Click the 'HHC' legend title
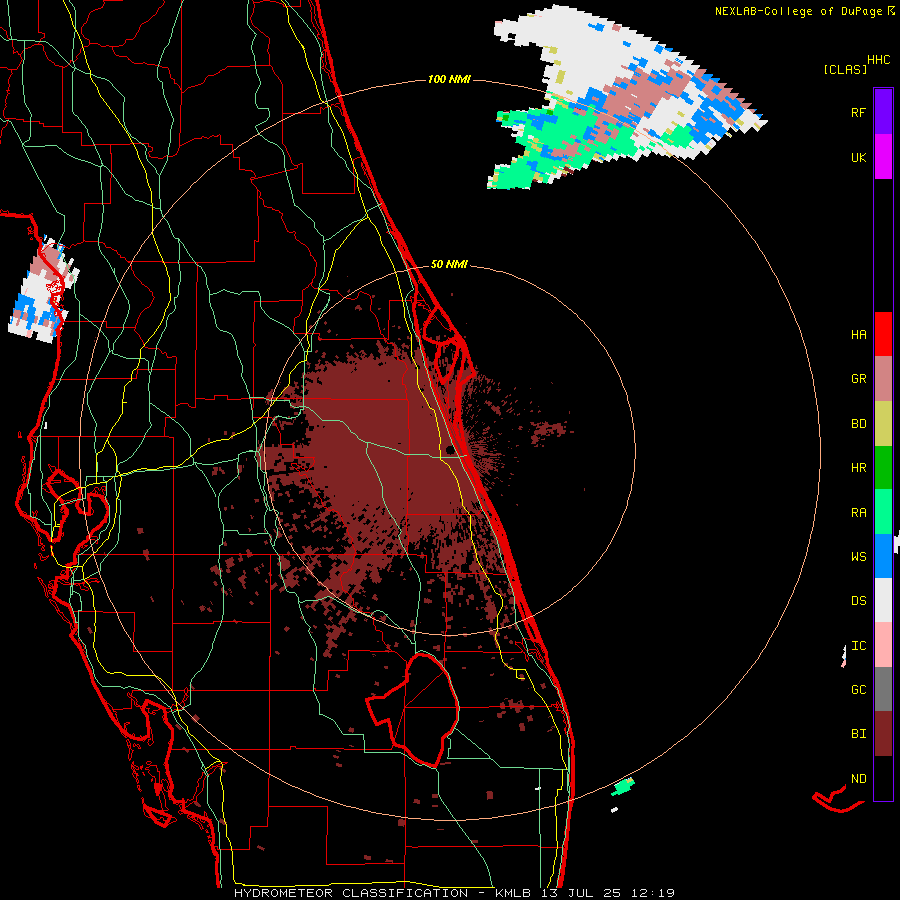 coord(879,60)
